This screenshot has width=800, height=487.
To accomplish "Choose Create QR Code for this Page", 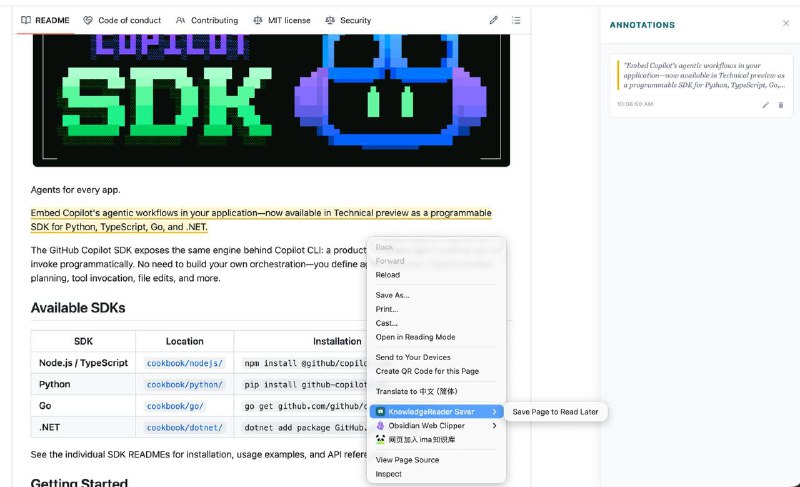I will click(x=427, y=371).
